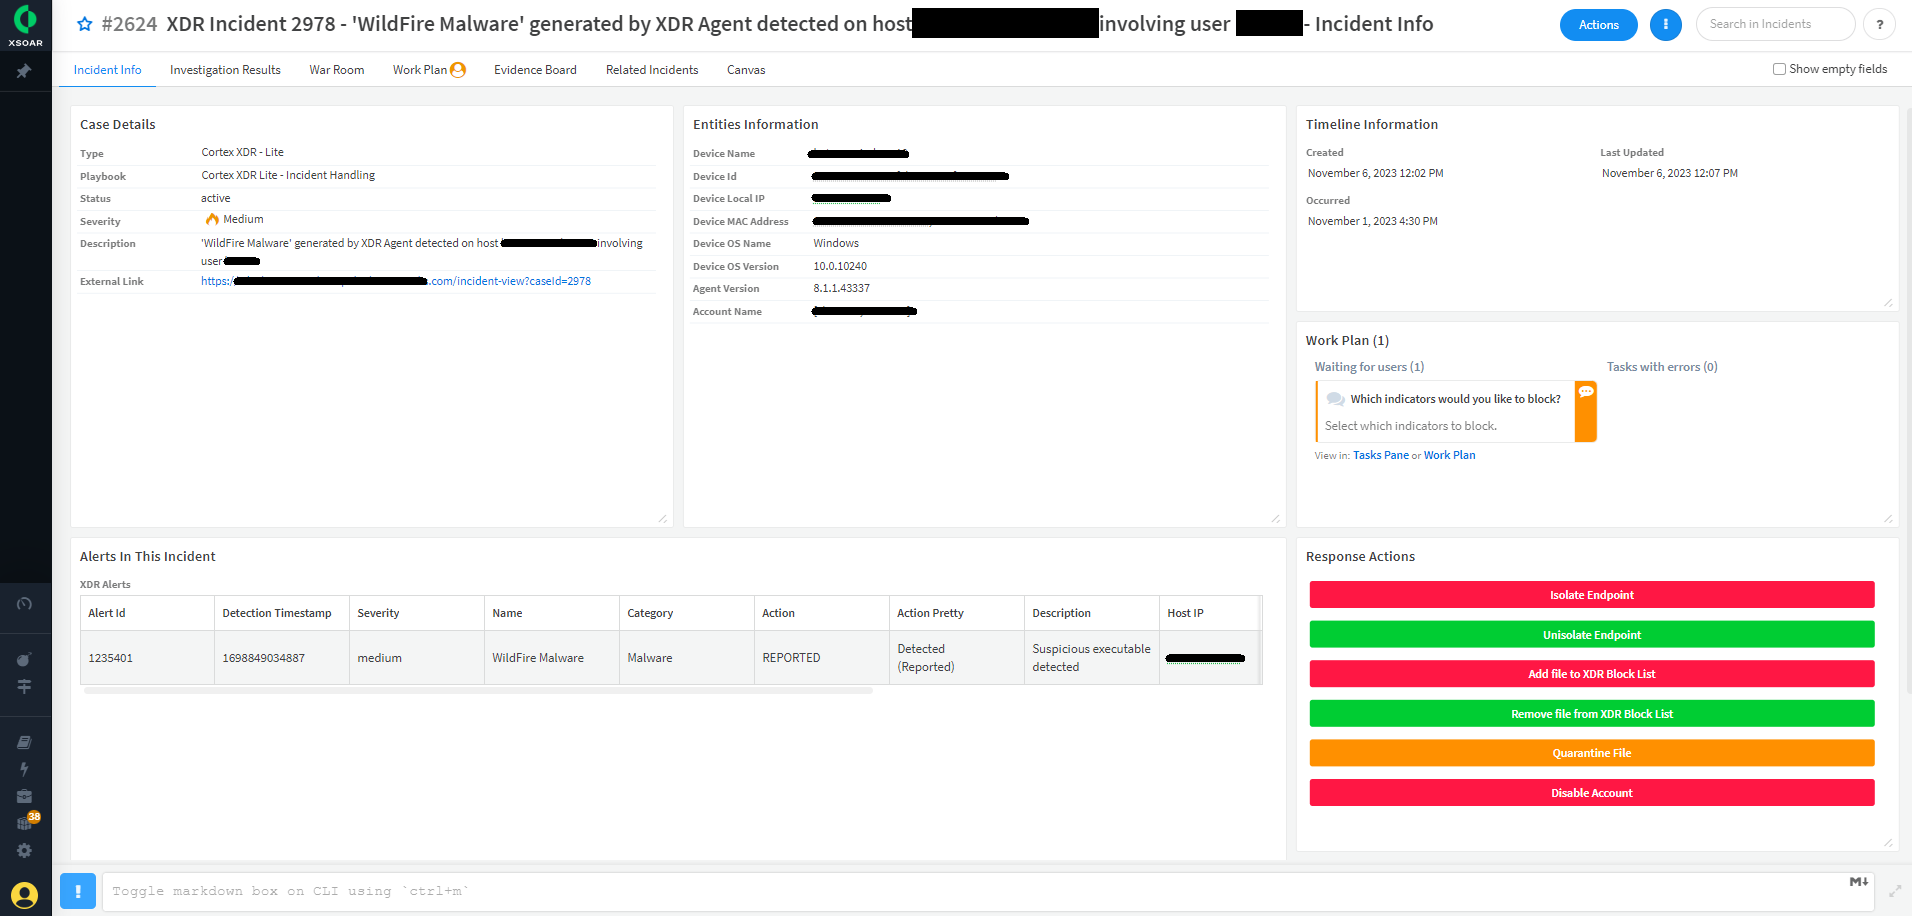Open the Work Plan tab
Screen dimensions: 1912x916
(420, 70)
